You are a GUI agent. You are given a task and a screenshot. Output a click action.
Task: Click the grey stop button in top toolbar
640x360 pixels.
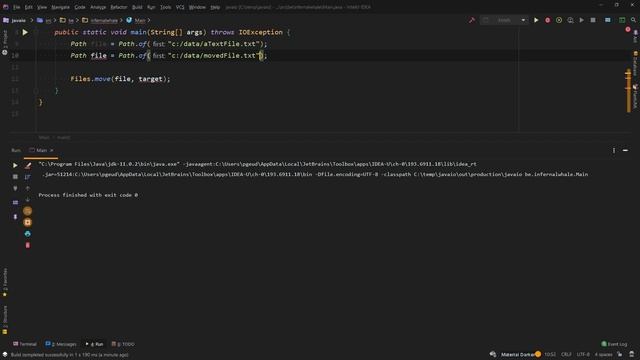(593, 20)
